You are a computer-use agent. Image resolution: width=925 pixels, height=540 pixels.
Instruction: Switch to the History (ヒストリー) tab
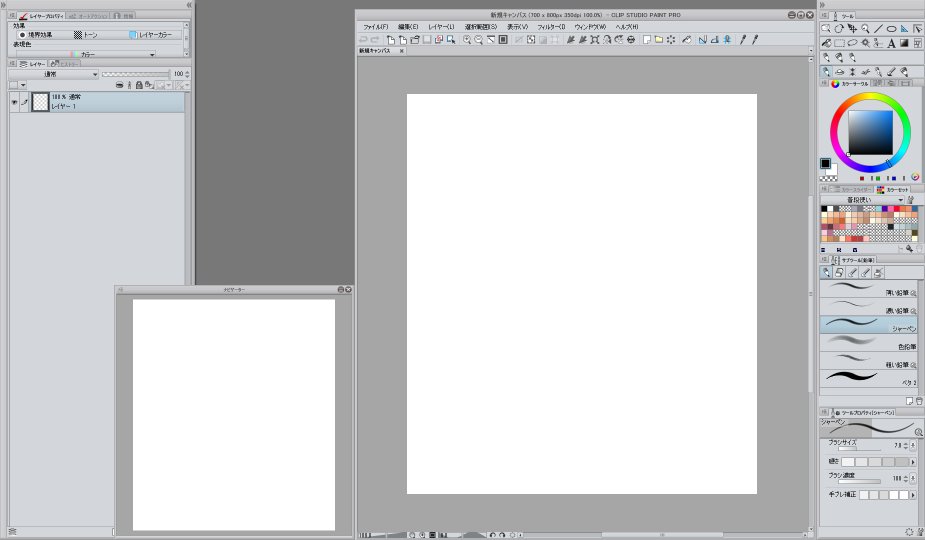click(62, 63)
